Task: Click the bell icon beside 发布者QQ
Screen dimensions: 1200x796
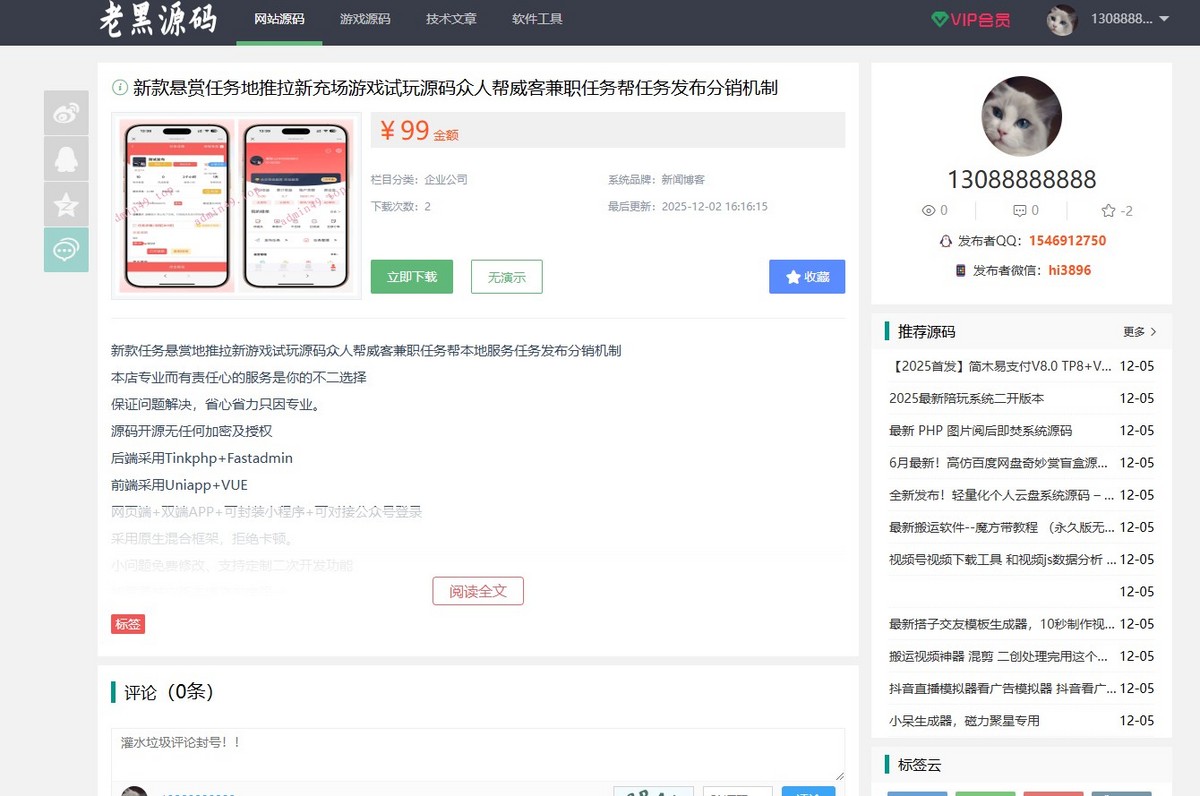Action: (x=945, y=241)
